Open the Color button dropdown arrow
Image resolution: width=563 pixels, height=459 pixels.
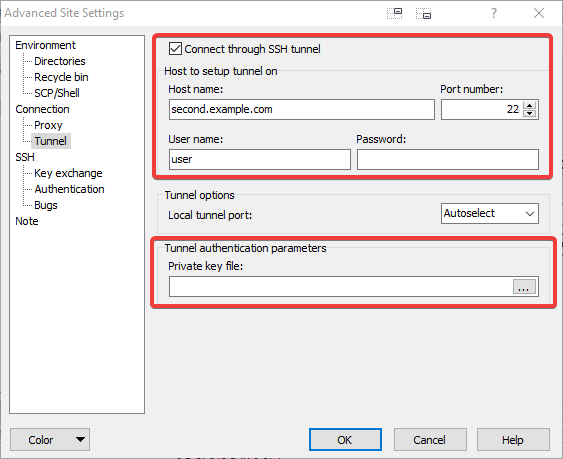point(80,439)
